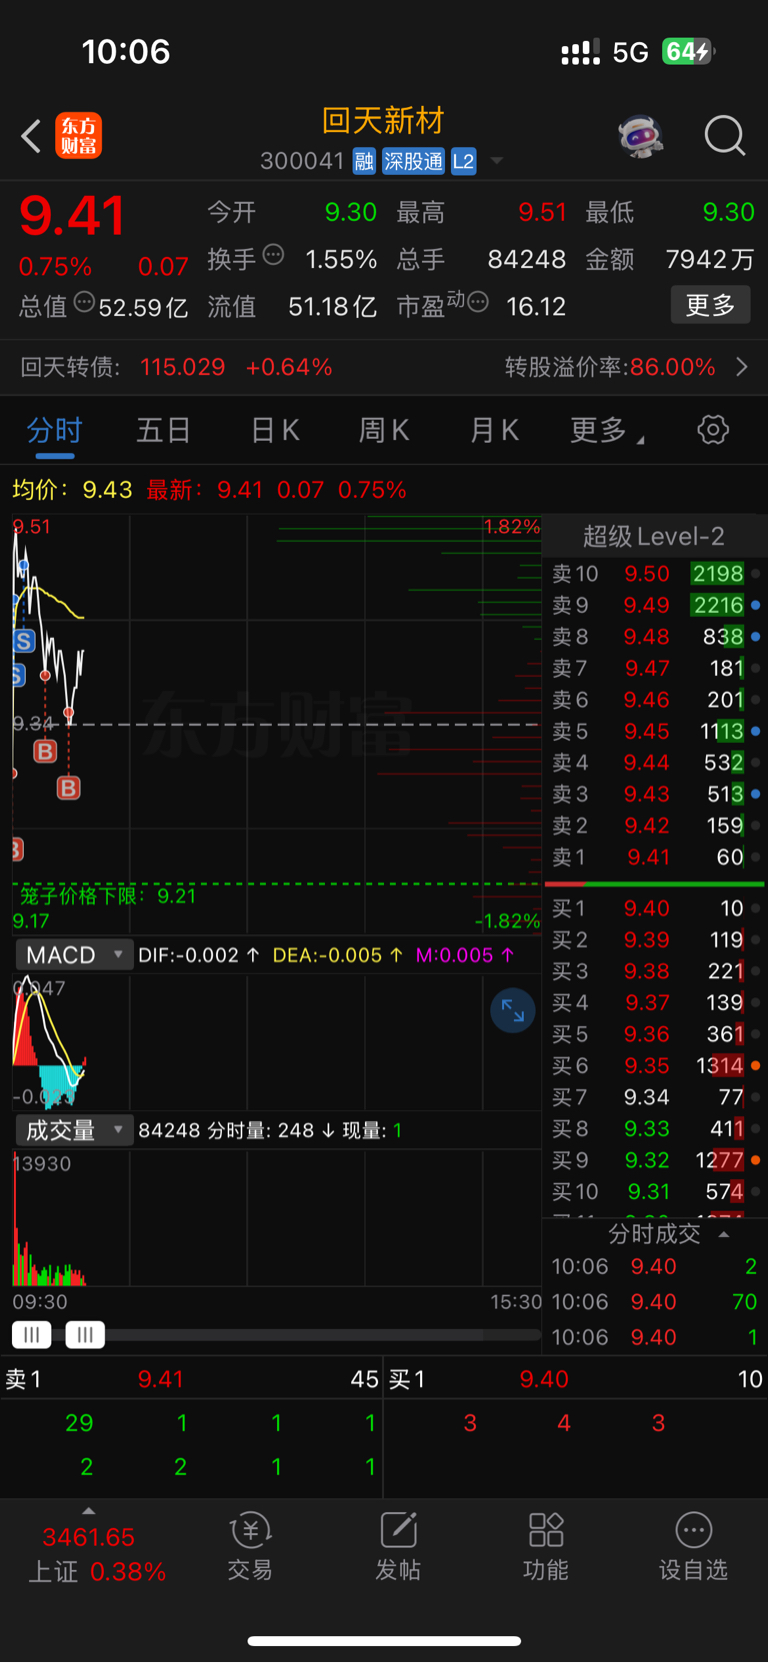Tap the L2 level badge
This screenshot has height=1663, width=768.
pos(463,161)
